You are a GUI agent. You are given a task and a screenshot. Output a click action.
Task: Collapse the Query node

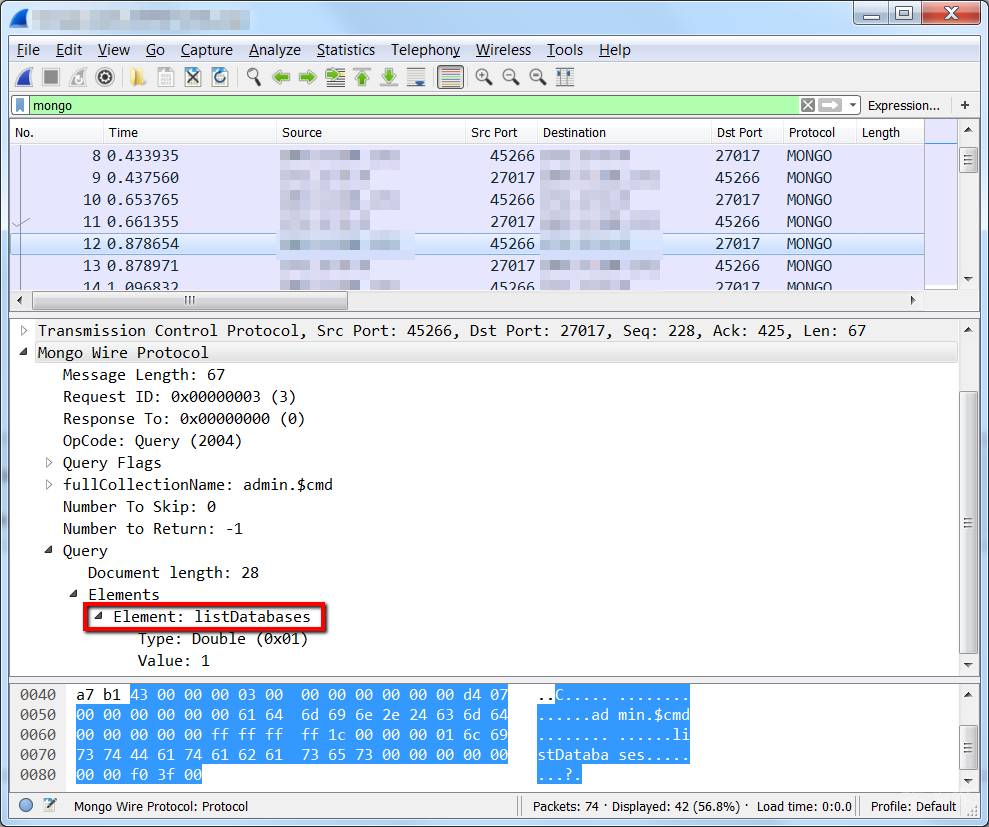[x=49, y=550]
